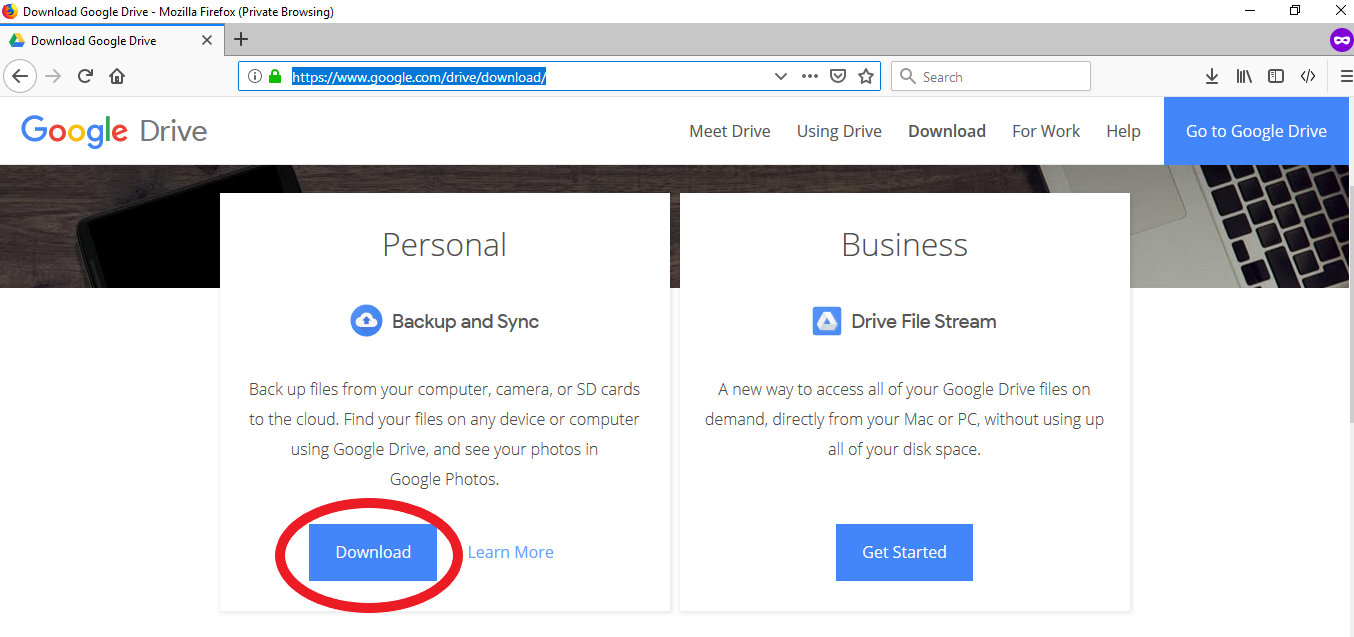Viewport: 1354px width, 637px height.
Task: Download Backup and Sync
Action: point(373,552)
